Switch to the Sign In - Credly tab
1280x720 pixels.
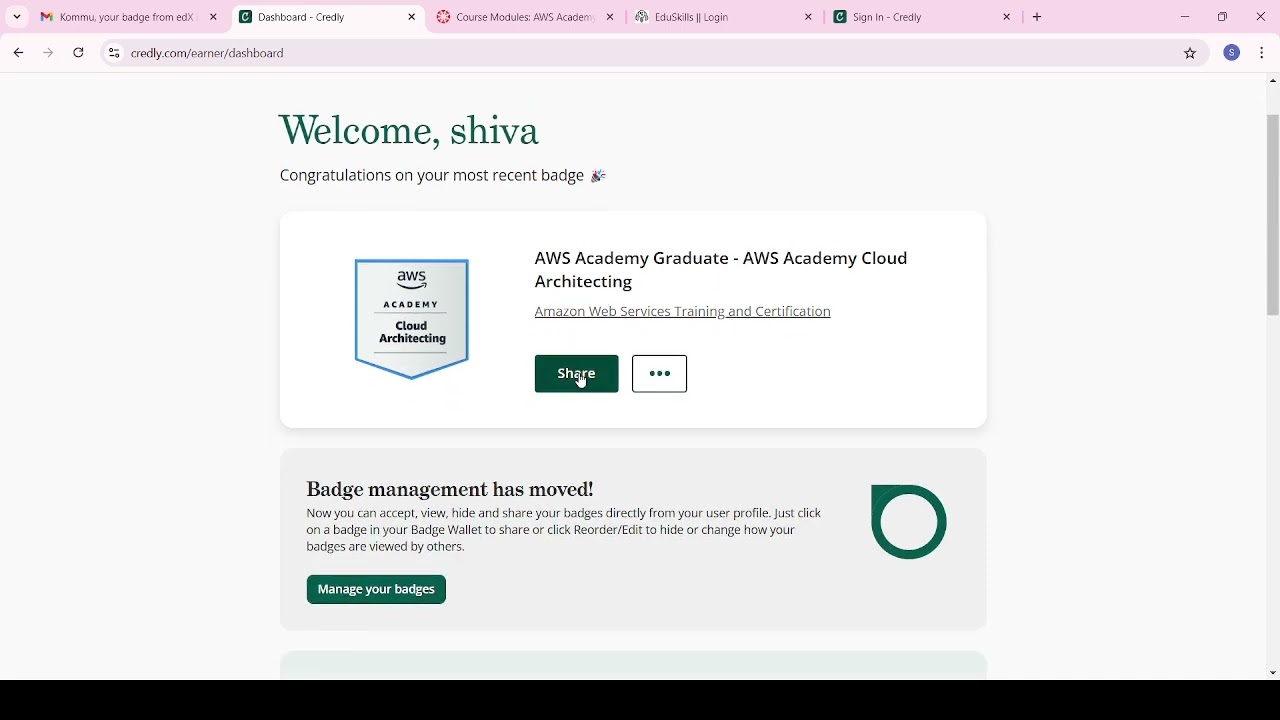(920, 17)
